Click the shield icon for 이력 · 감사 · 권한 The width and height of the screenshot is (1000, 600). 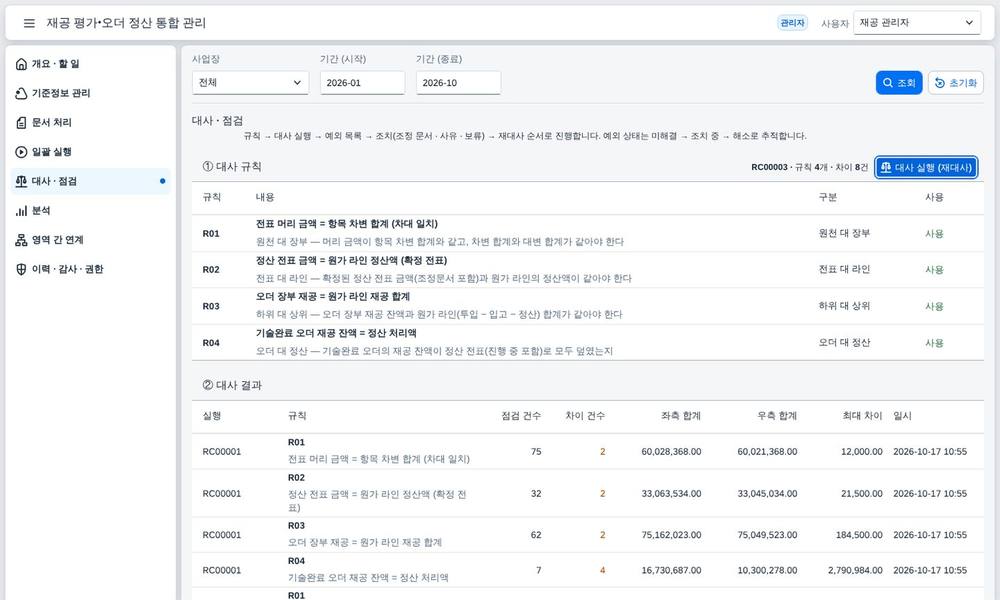(x=21, y=269)
